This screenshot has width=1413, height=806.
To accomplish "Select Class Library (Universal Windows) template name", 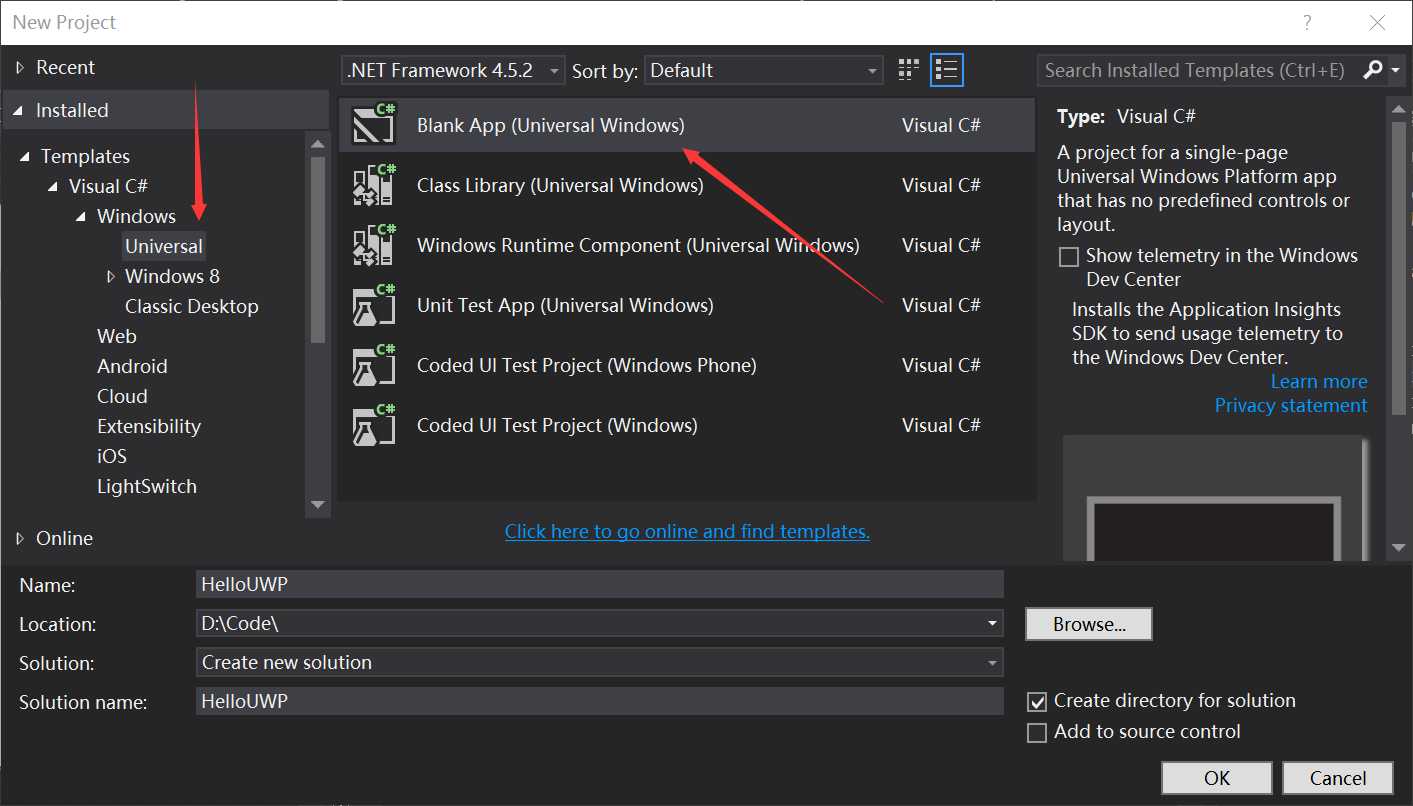I will click(x=560, y=185).
